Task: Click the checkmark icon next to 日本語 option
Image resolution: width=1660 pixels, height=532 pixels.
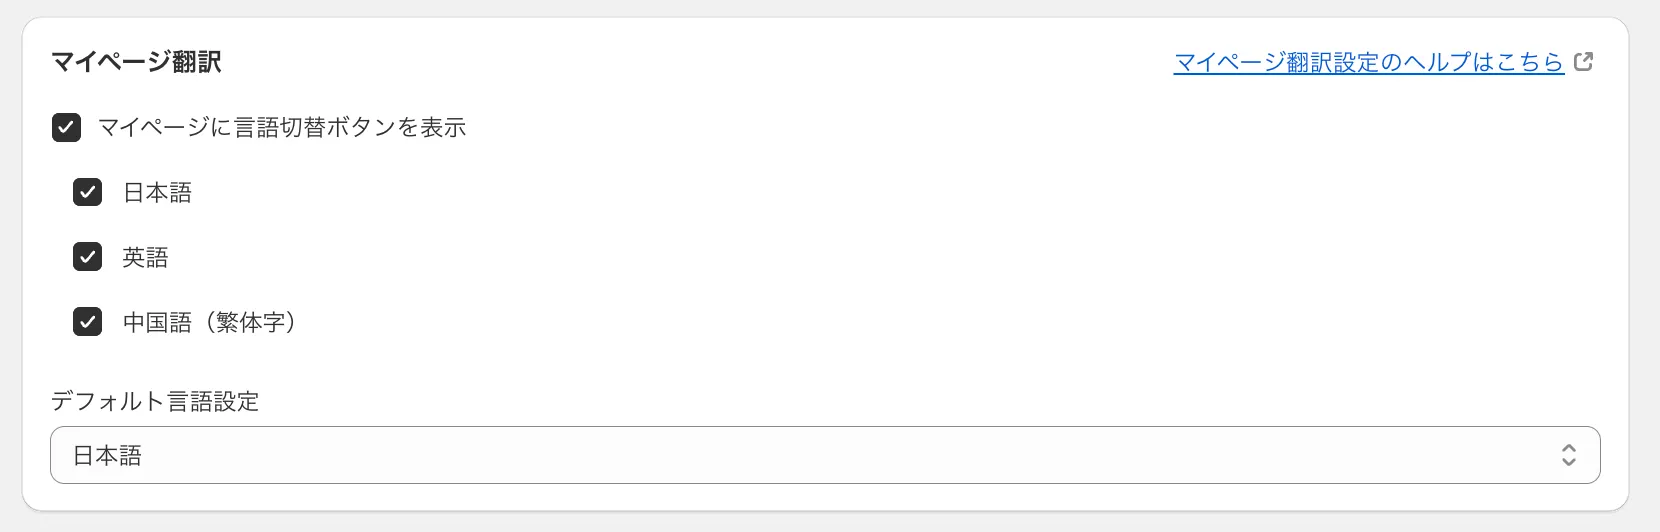Action: pyautogui.click(x=87, y=192)
